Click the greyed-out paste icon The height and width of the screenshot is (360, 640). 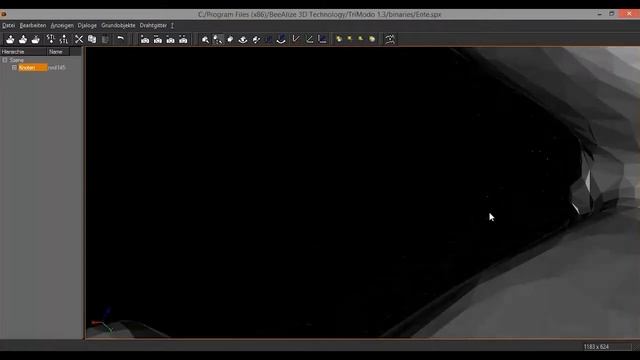pos(105,39)
